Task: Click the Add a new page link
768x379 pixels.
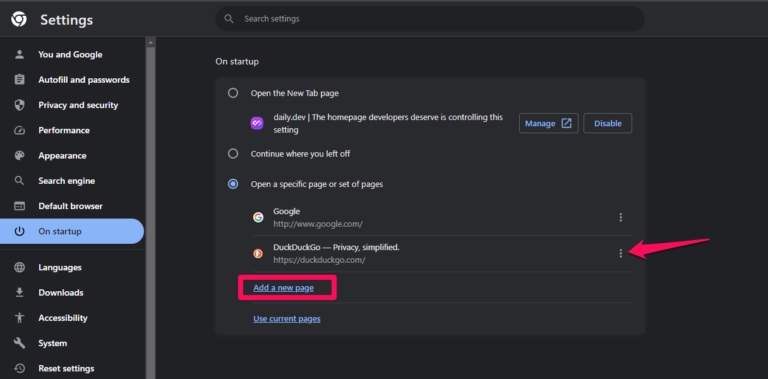Action: [x=283, y=288]
